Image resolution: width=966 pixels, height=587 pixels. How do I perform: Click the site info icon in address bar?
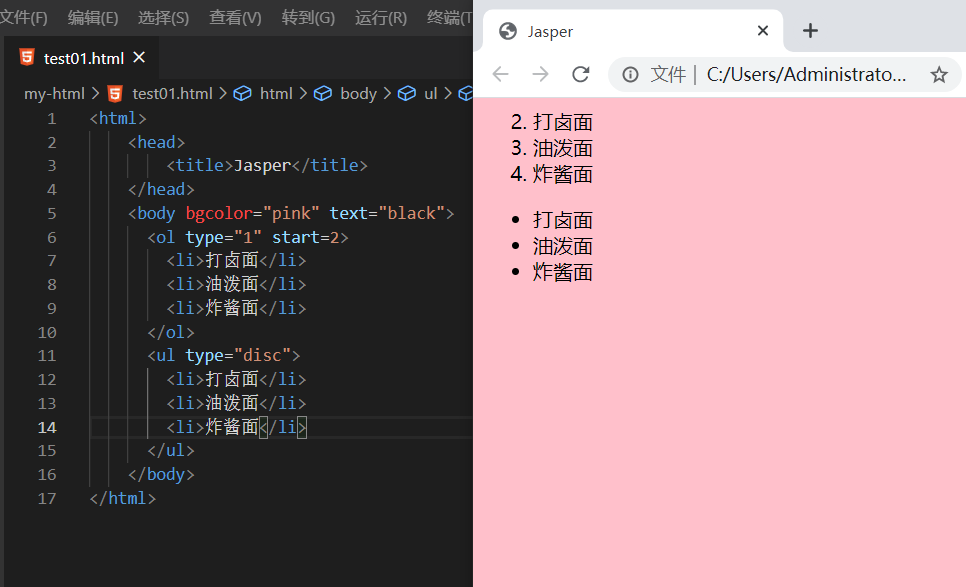click(630, 74)
